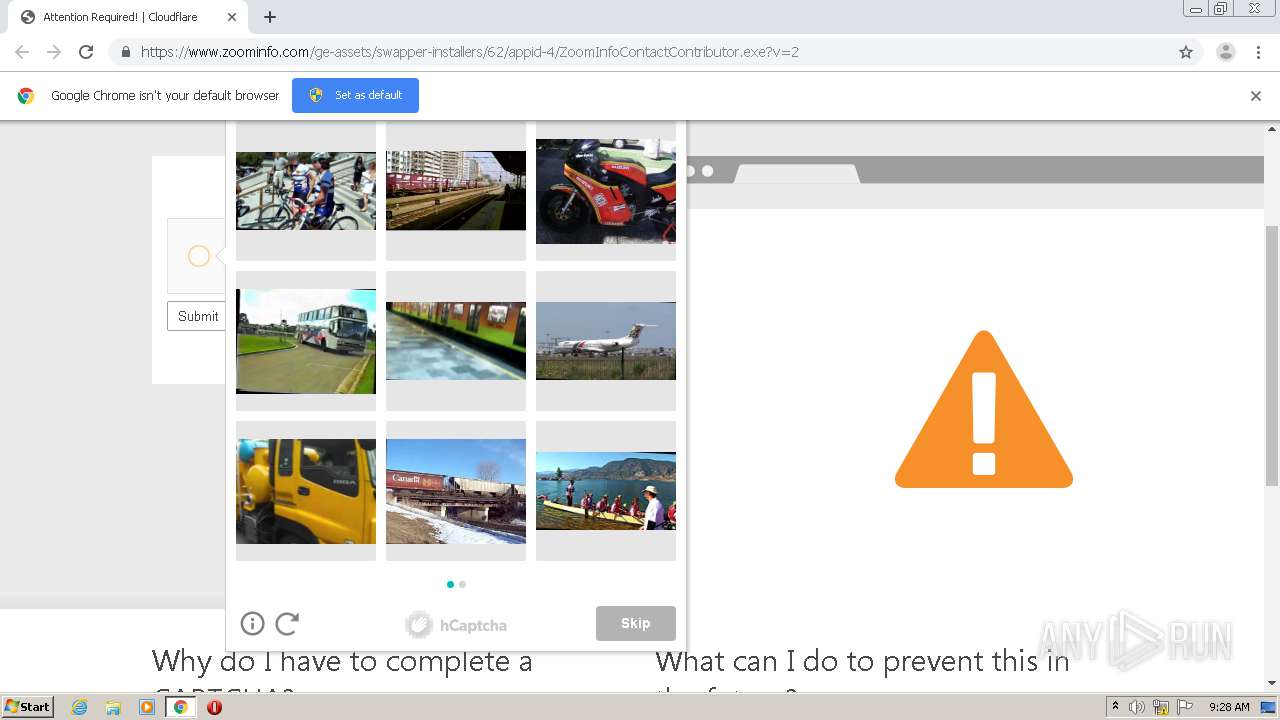This screenshot has width=1280, height=720.
Task: Select the green subway train image
Action: (x=456, y=341)
